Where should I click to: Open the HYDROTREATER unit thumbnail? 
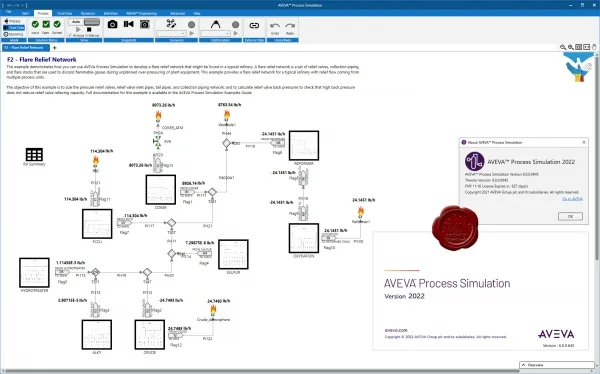pyautogui.click(x=34, y=273)
